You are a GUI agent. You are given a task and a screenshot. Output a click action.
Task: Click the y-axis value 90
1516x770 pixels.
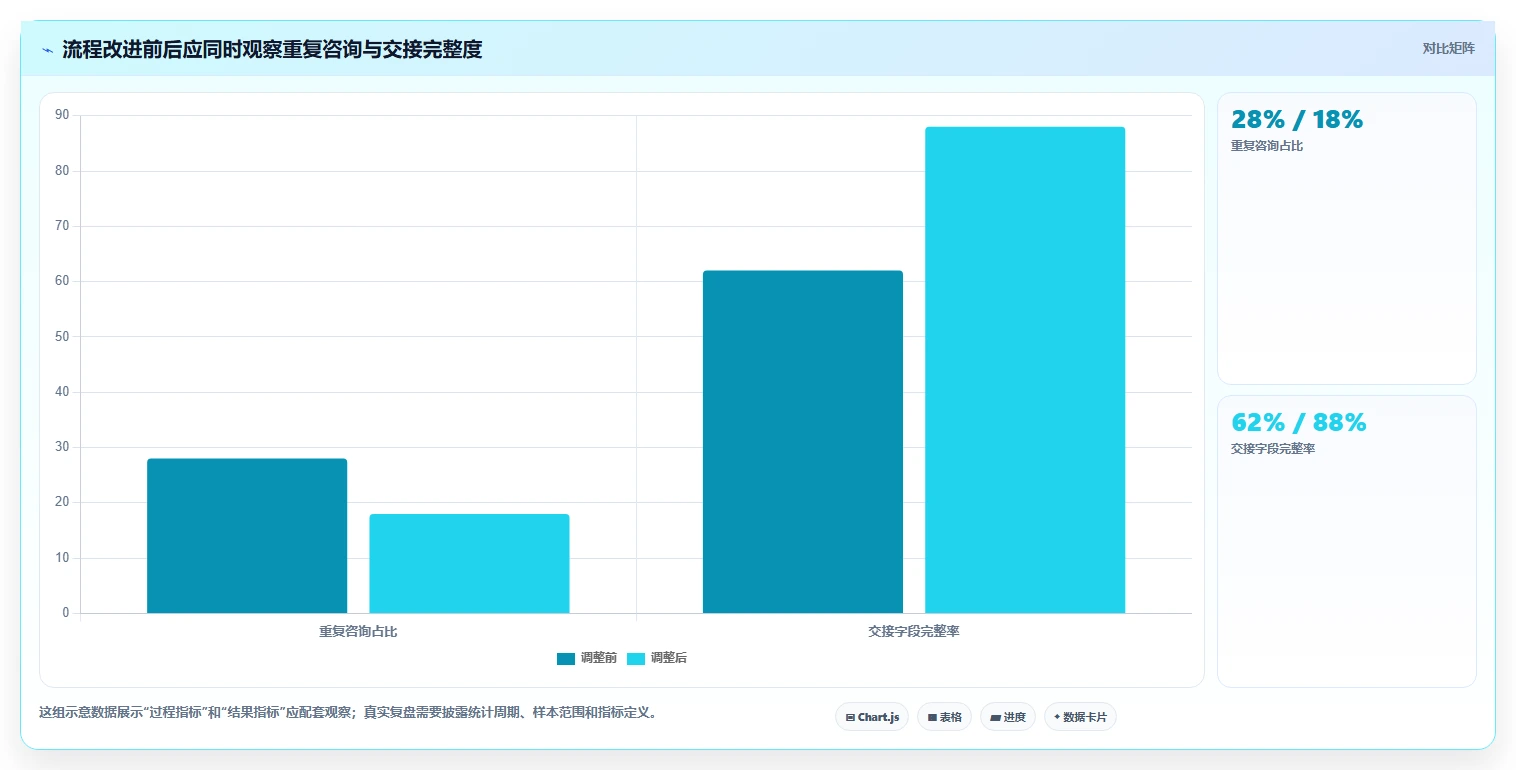pos(62,115)
